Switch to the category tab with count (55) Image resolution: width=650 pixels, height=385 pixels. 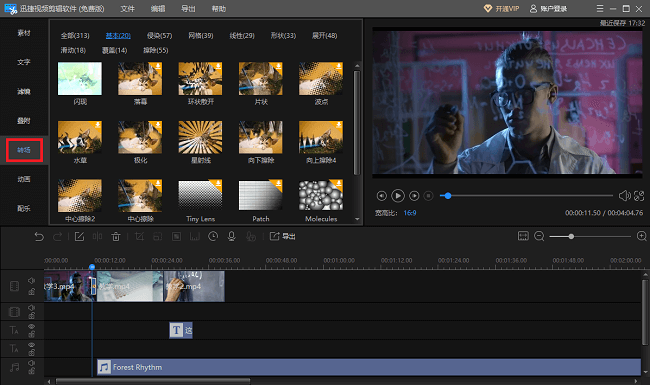click(x=156, y=50)
